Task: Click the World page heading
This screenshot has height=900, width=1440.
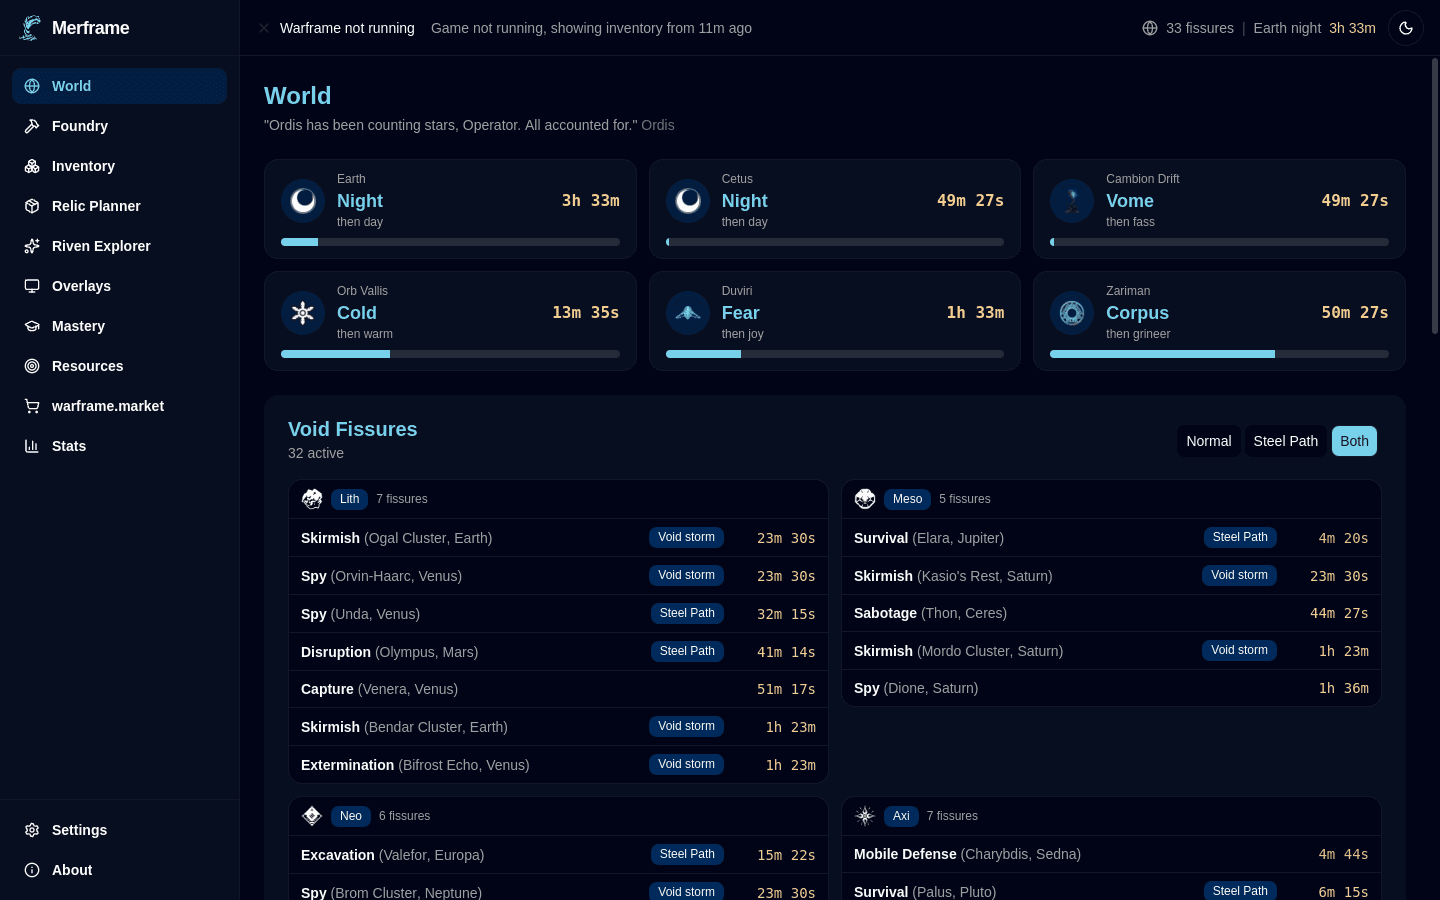Action: [298, 96]
